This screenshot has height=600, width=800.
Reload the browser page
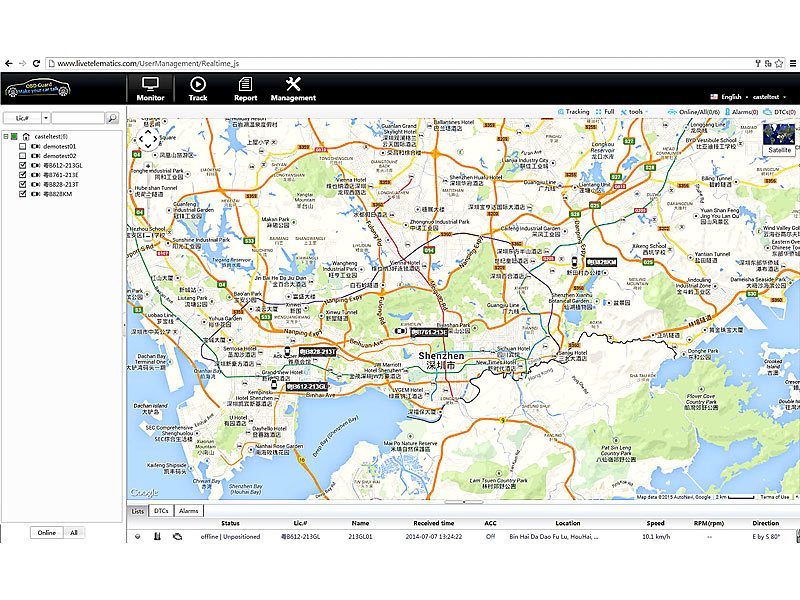[x=36, y=63]
